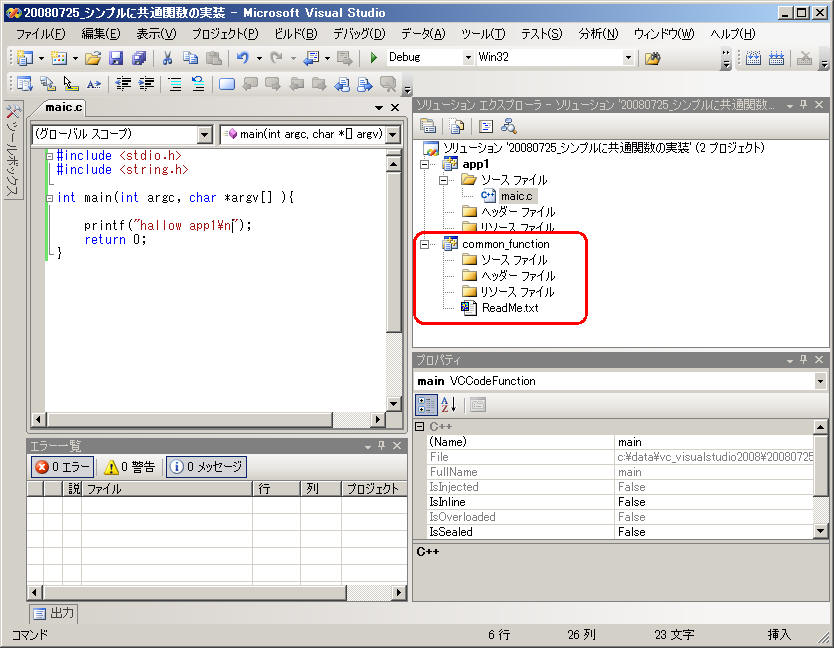The height and width of the screenshot is (648, 834).
Task: Click the Comment Out Selected Lines icon
Action: pos(174,84)
